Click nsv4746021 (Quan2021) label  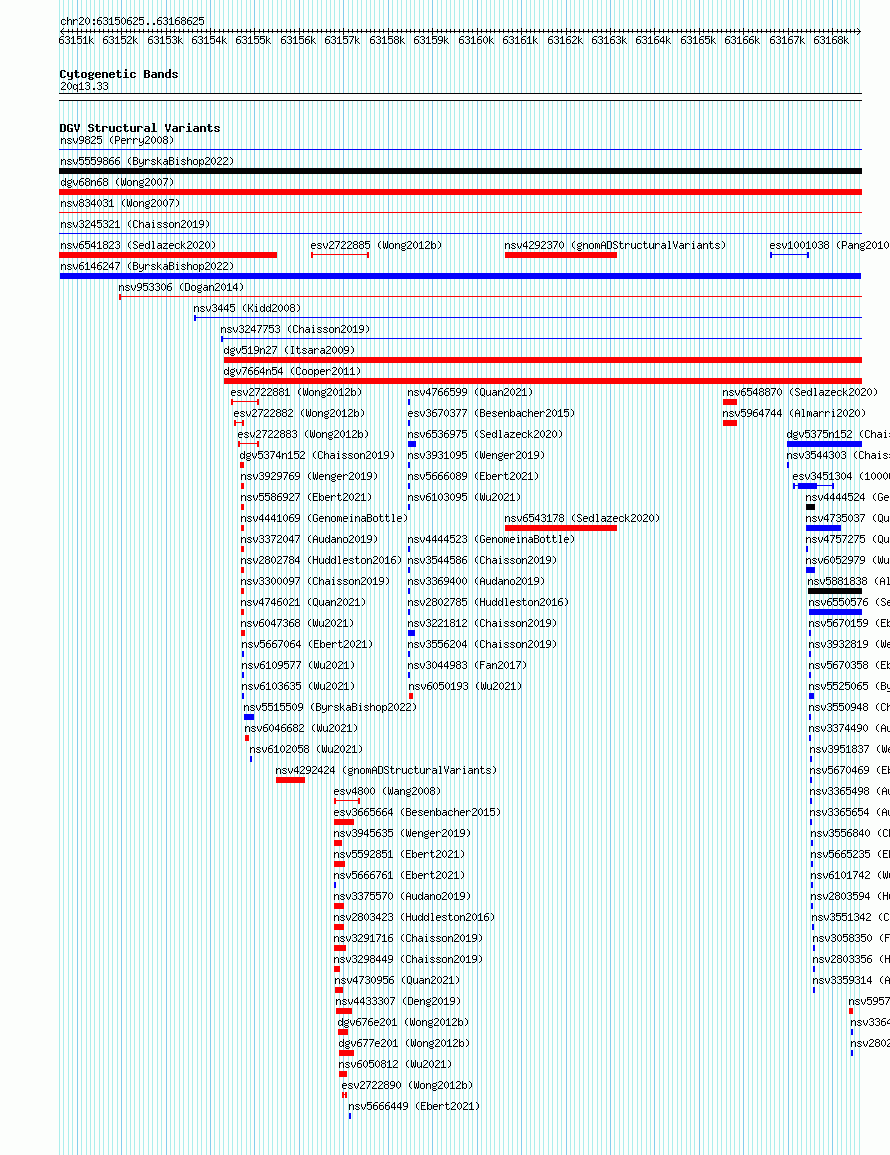(304, 602)
